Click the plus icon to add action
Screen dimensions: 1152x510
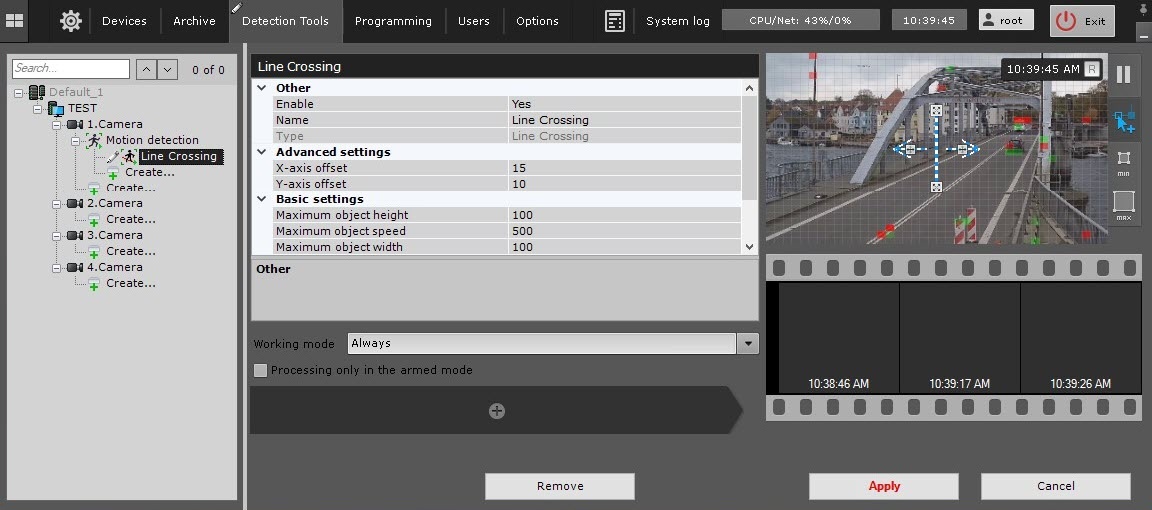(x=496, y=411)
